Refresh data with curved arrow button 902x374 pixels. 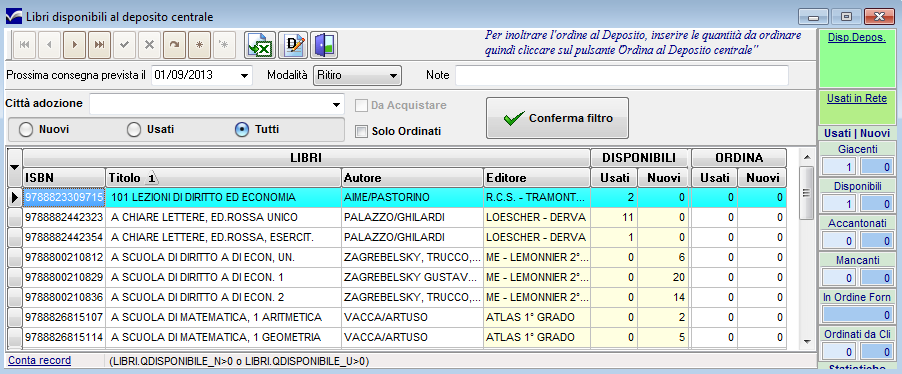click(x=174, y=45)
